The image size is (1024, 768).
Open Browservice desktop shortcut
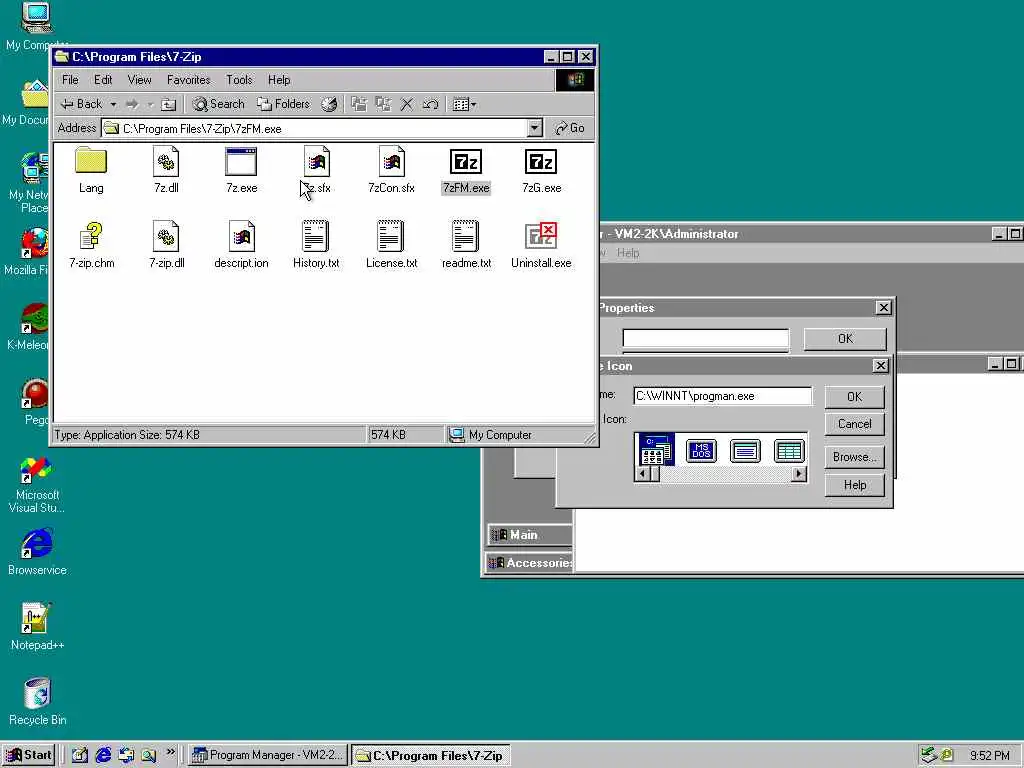(x=37, y=552)
